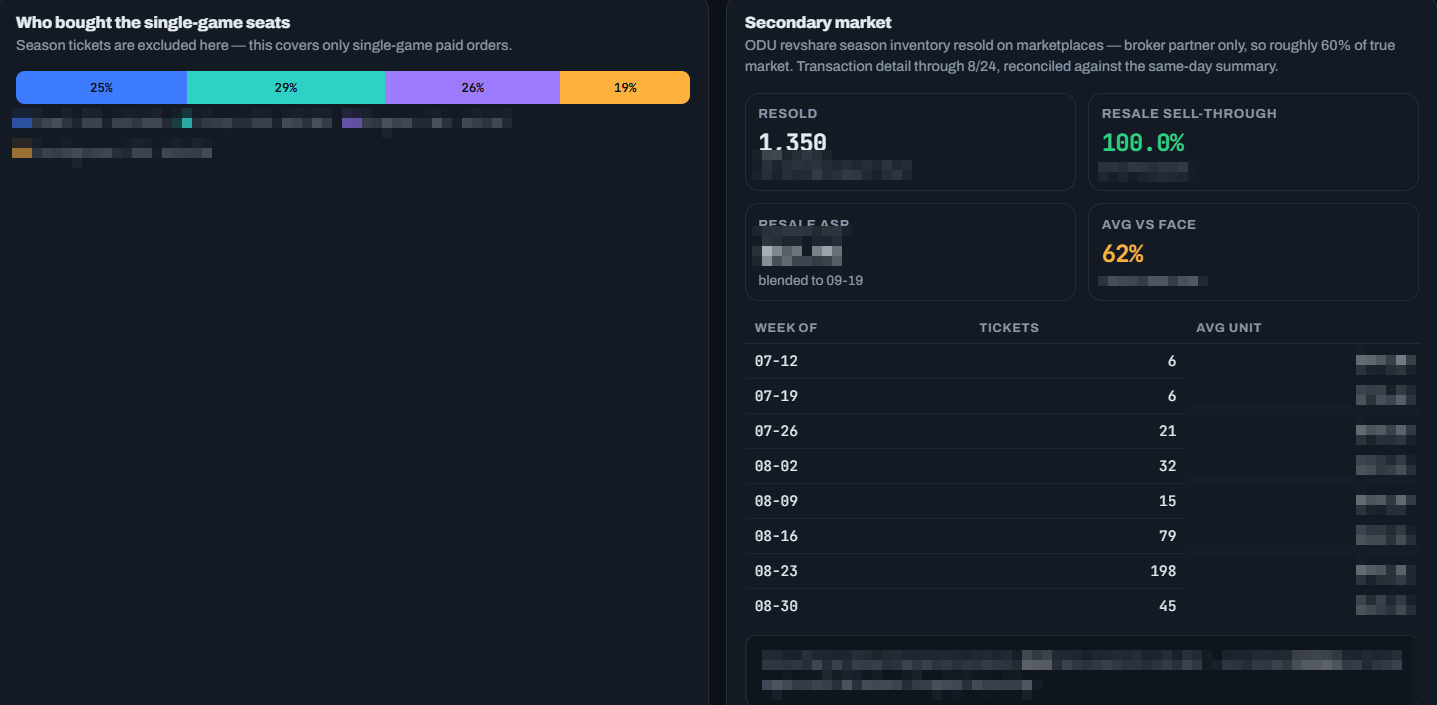Click the tickets value 45
1437x705 pixels.
pos(1167,606)
